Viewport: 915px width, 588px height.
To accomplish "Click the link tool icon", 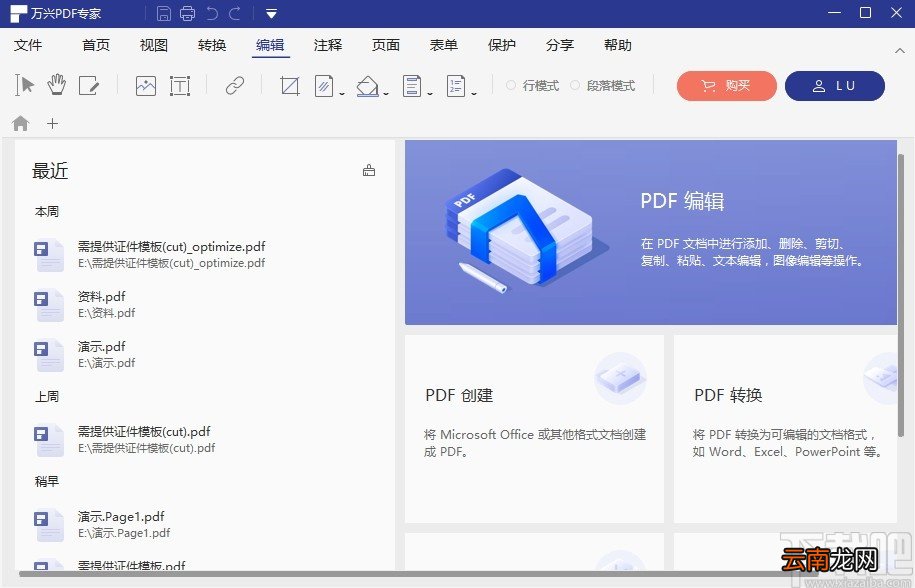I will [x=235, y=86].
